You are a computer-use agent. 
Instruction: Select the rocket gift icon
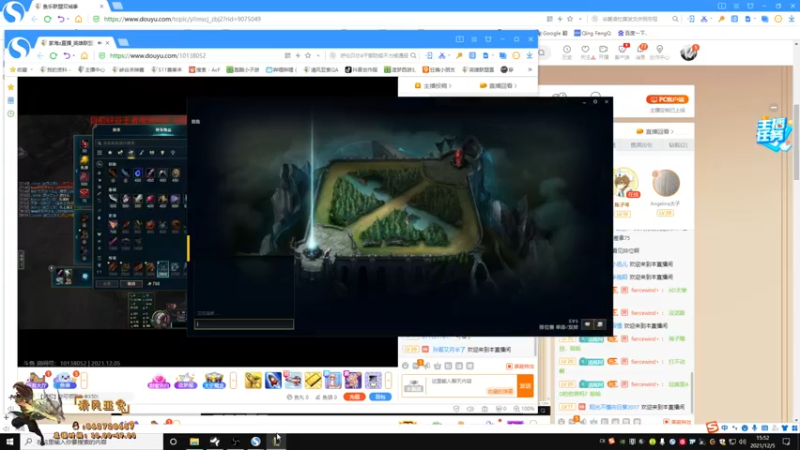(x=273, y=380)
